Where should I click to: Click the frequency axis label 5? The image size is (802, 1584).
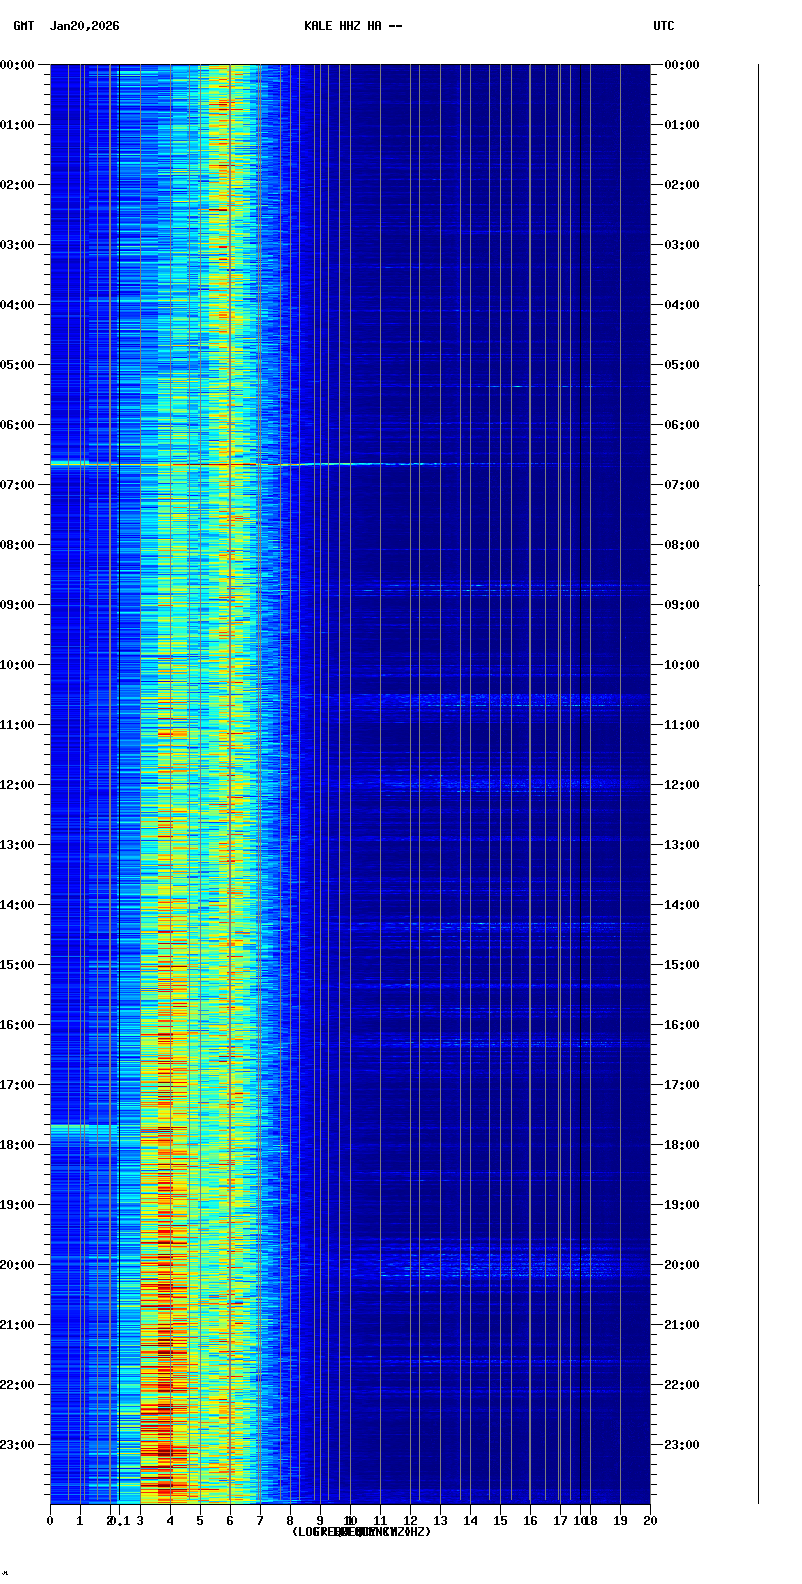click(200, 1521)
